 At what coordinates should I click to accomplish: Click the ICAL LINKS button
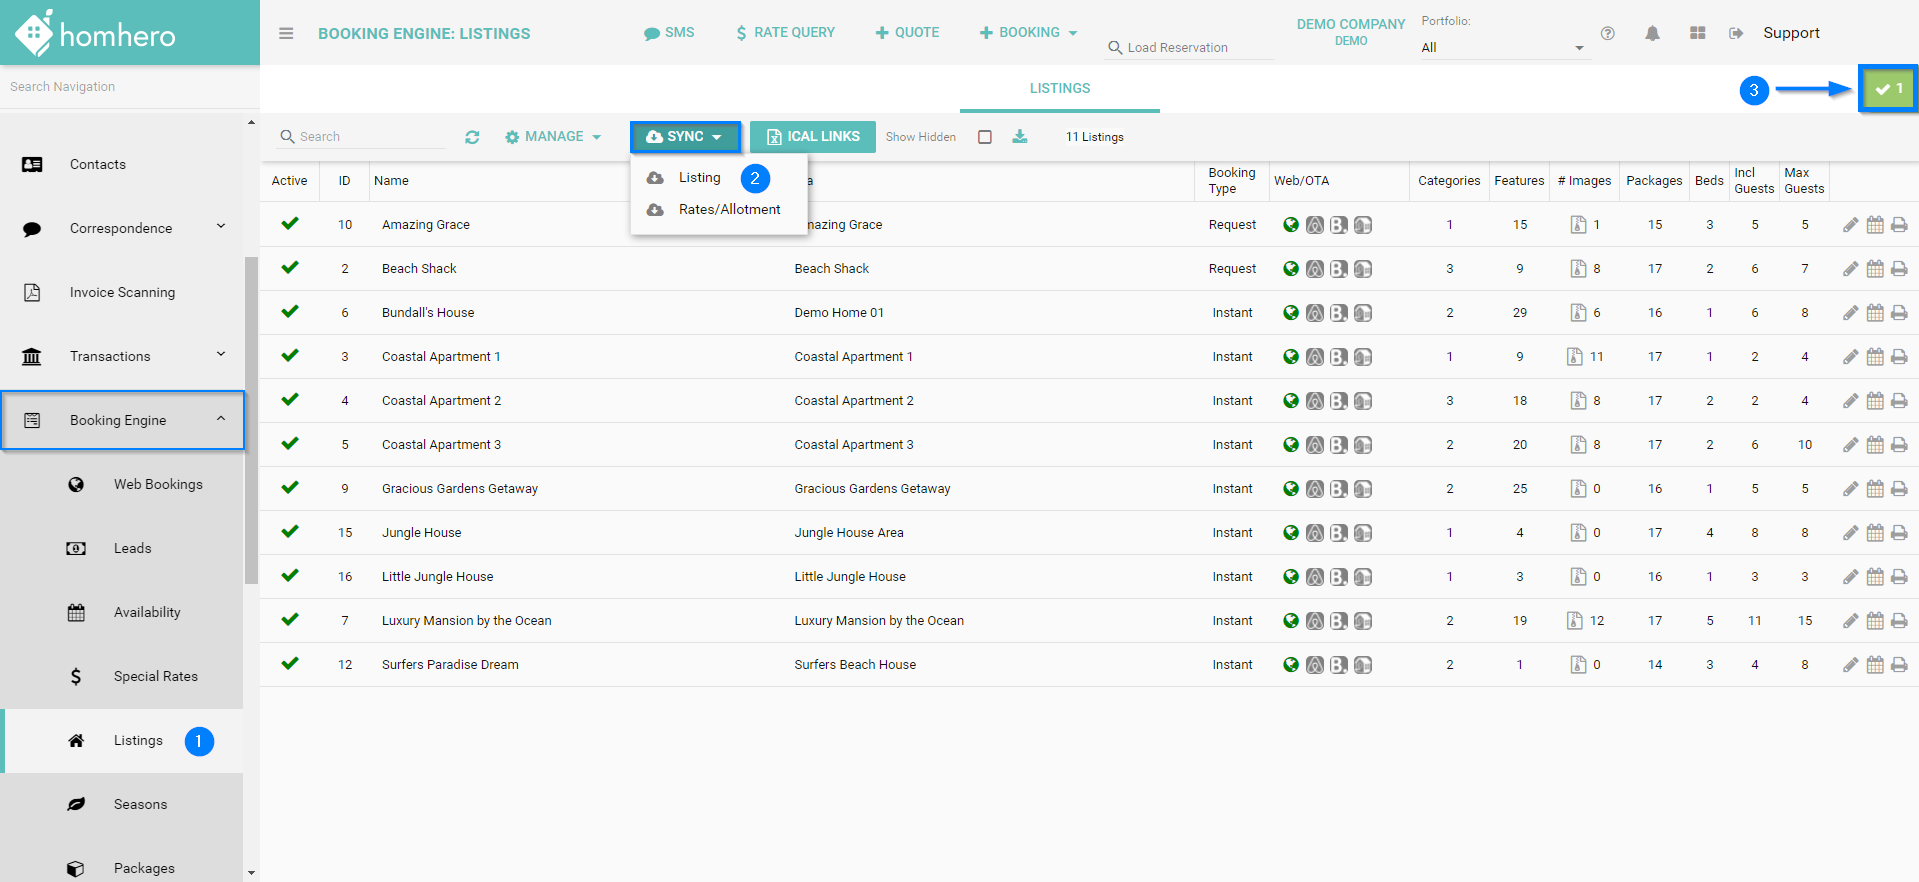pos(812,137)
